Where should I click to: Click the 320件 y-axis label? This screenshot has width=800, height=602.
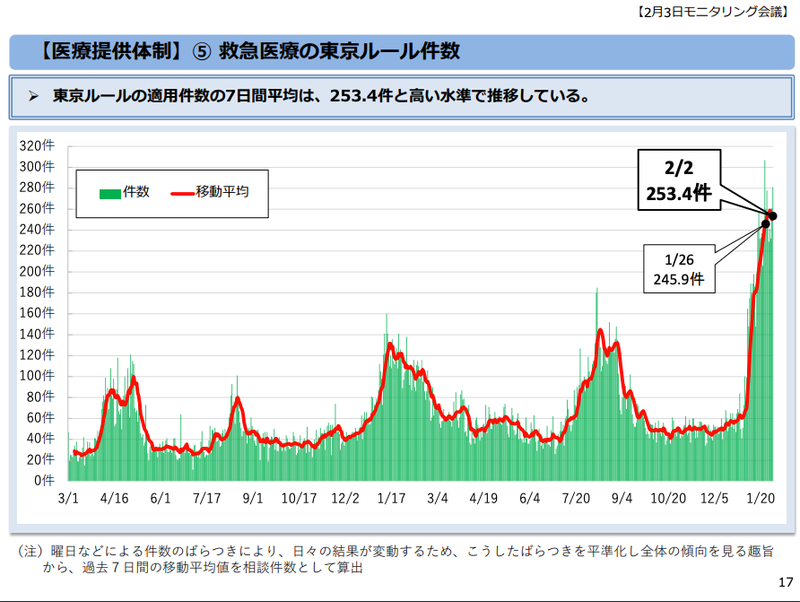coord(37,146)
